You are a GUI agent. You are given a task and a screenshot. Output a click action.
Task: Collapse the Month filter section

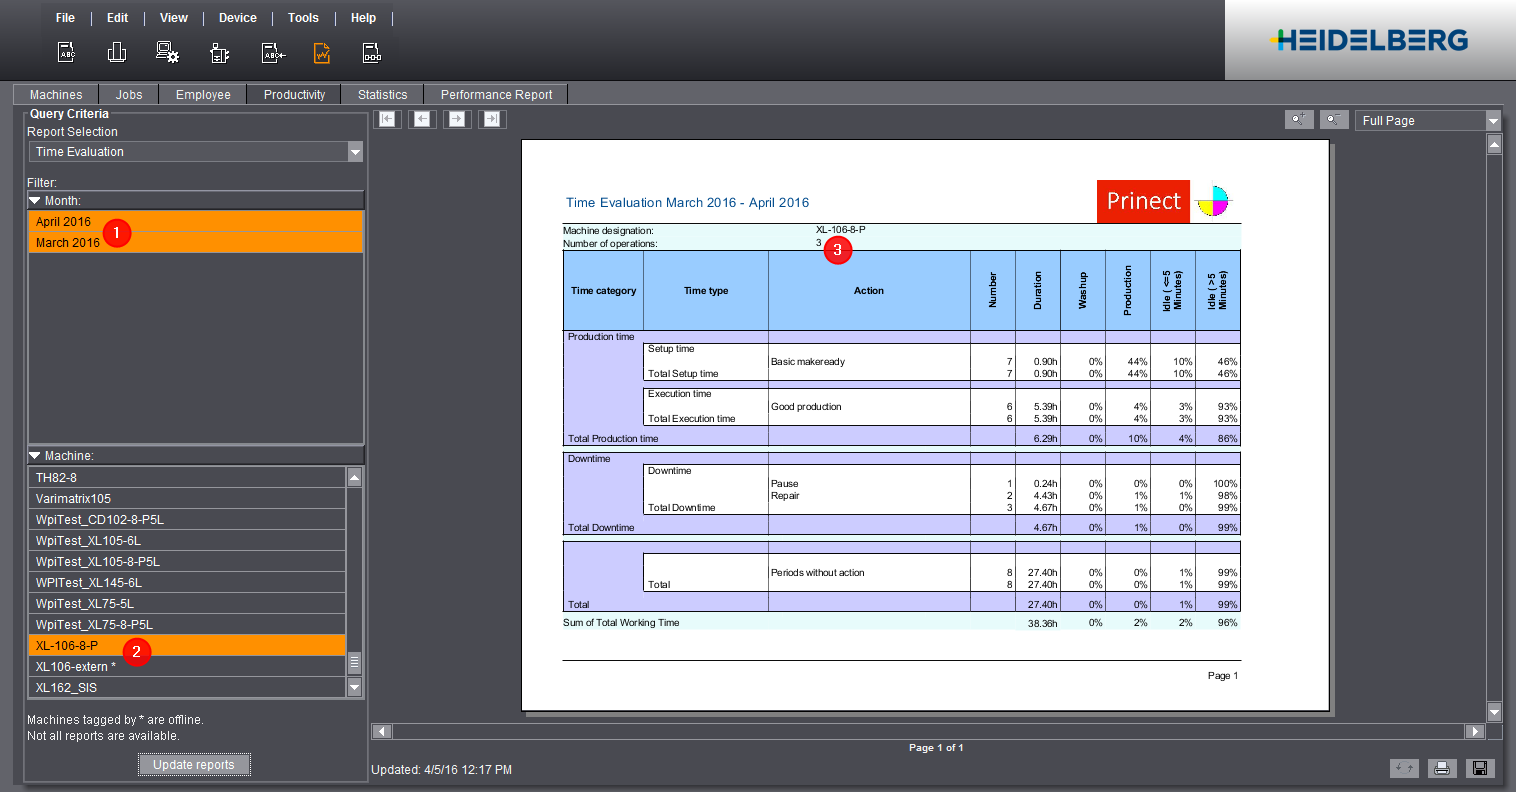pyautogui.click(x=35, y=201)
